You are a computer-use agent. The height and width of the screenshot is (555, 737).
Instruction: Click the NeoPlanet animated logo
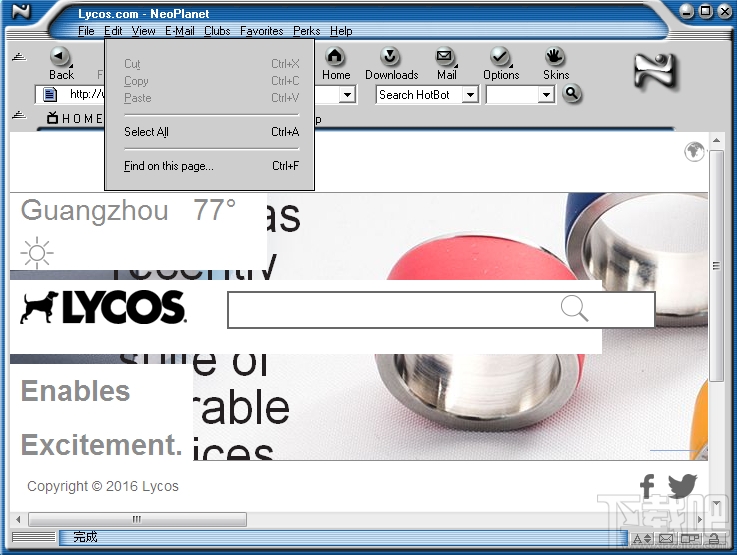coord(657,71)
